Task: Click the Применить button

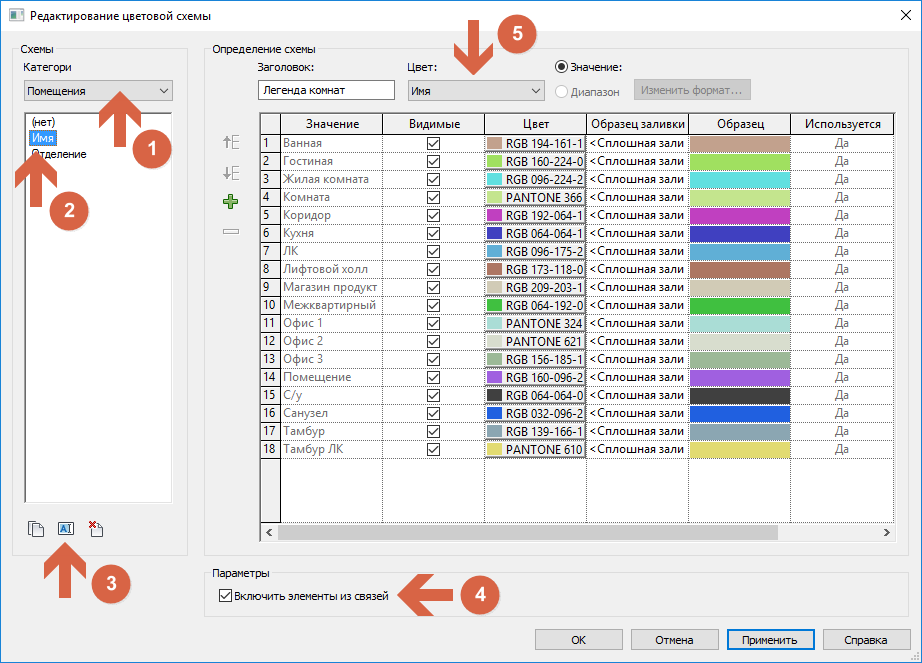Action: (x=770, y=639)
